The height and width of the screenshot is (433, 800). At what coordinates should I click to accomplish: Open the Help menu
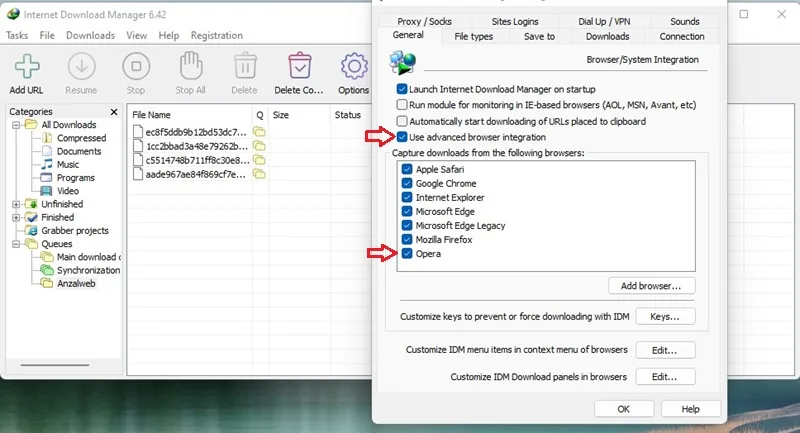168,35
